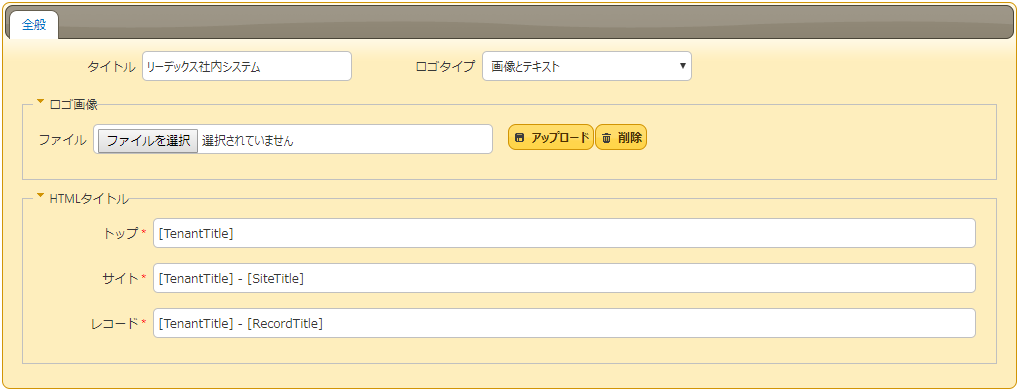Collapse the HTMLタイトル section triangle
The height and width of the screenshot is (392, 1021).
tap(40, 195)
